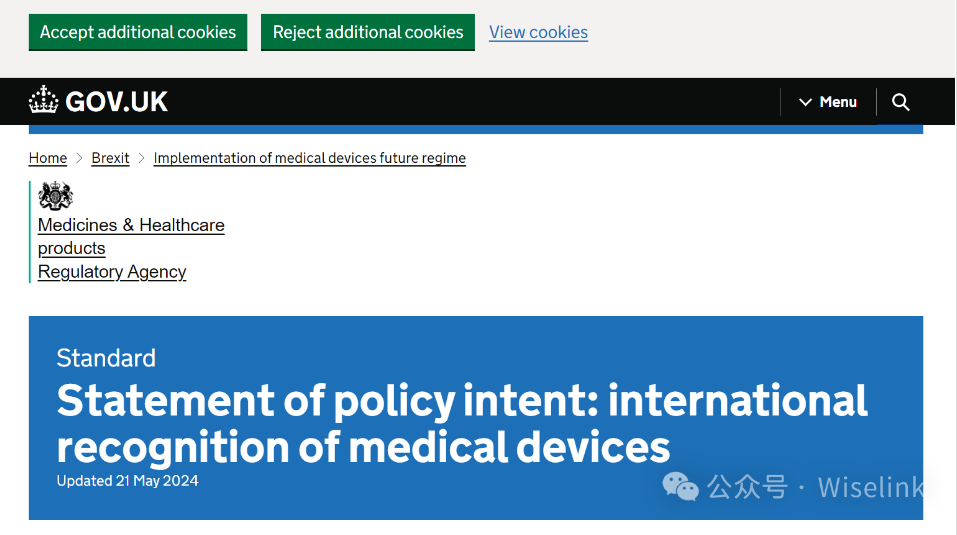Viewport: 957px width, 535px height.
Task: Open search using the magnifying glass icon
Action: [x=900, y=102]
